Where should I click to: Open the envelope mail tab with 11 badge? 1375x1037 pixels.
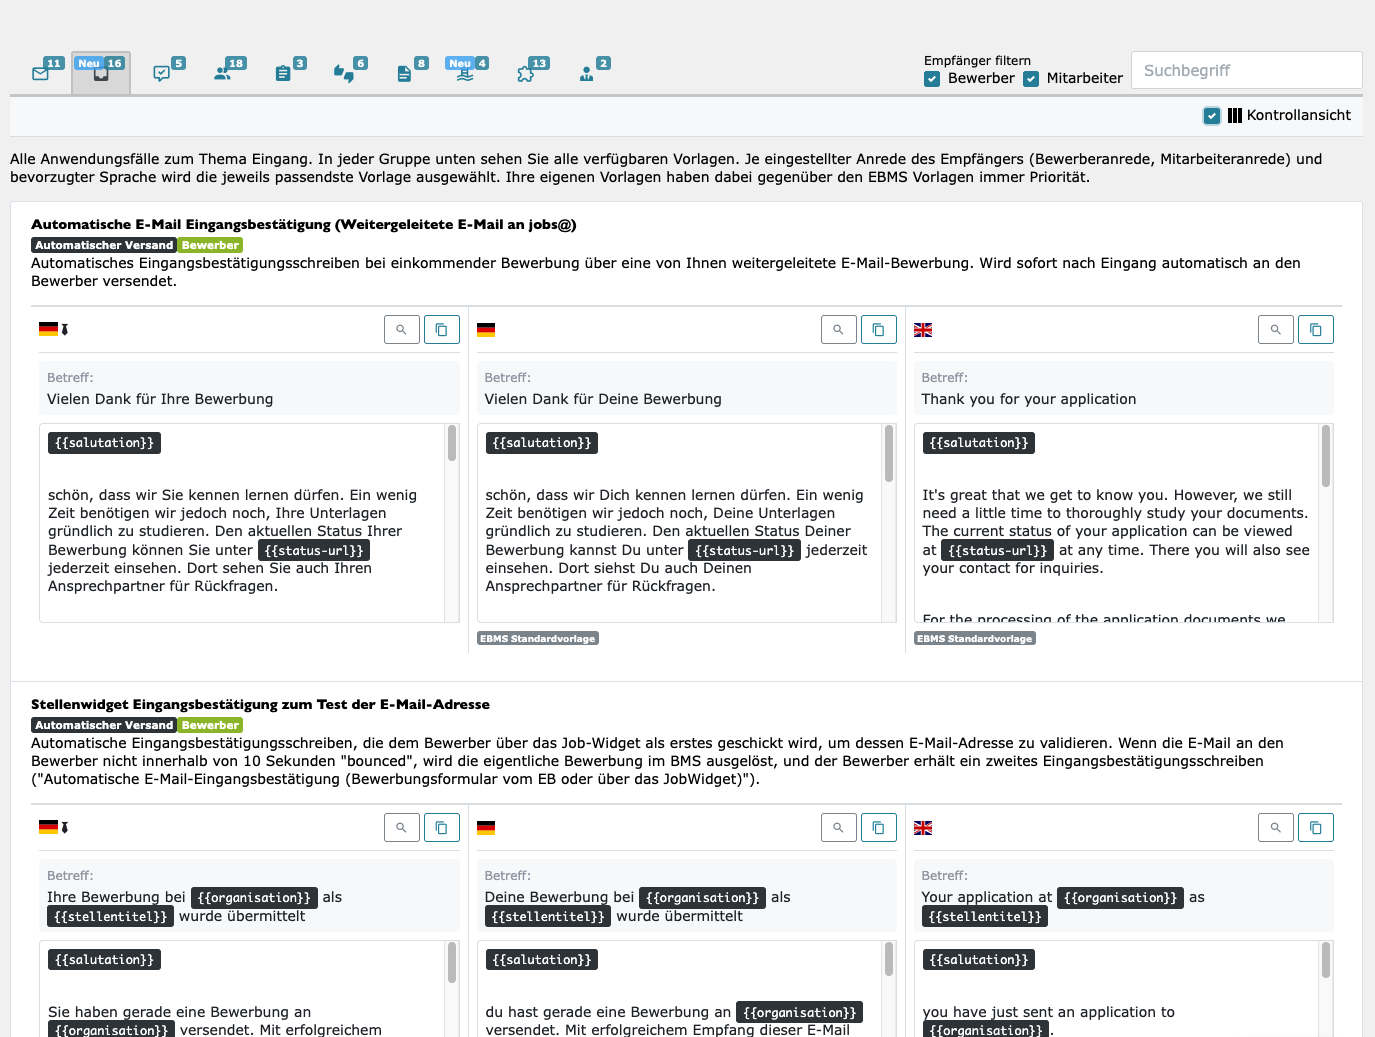coord(42,73)
